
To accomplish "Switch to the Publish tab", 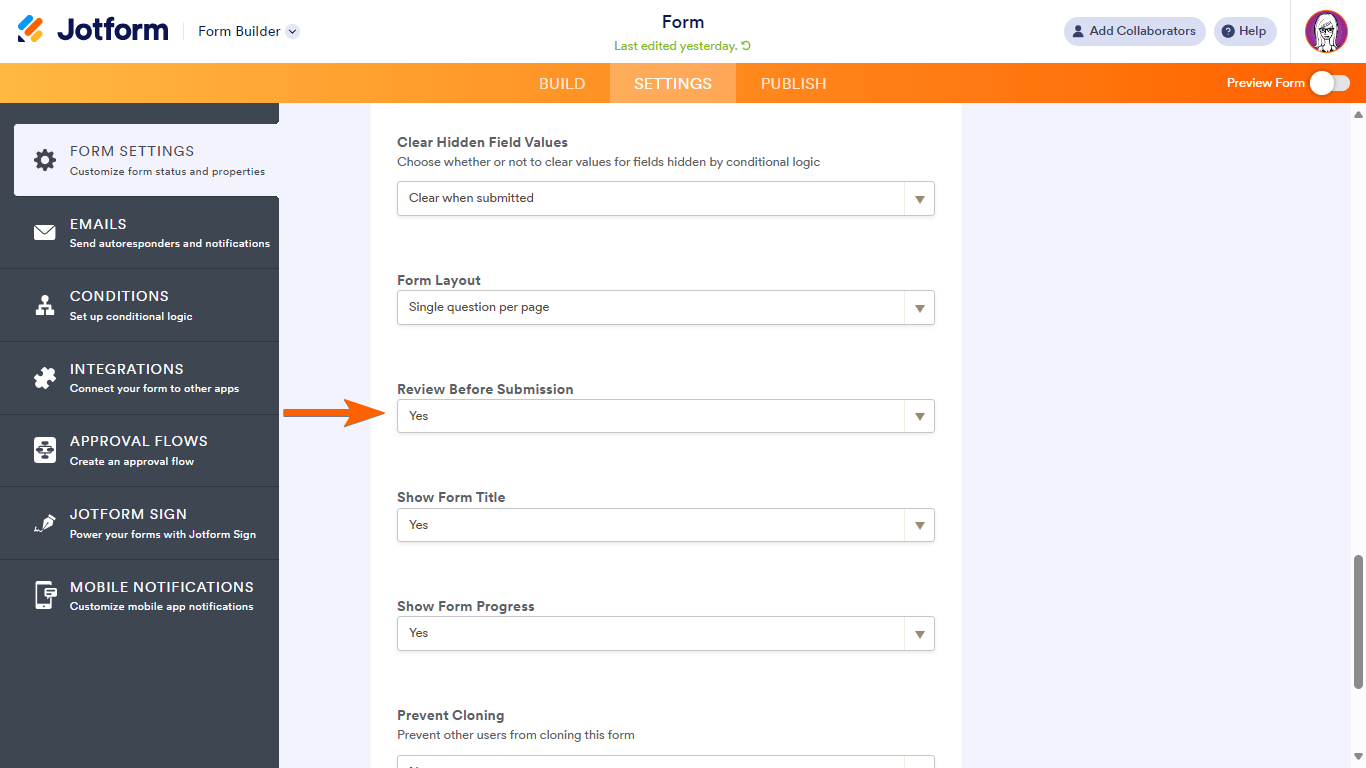I will [x=793, y=84].
